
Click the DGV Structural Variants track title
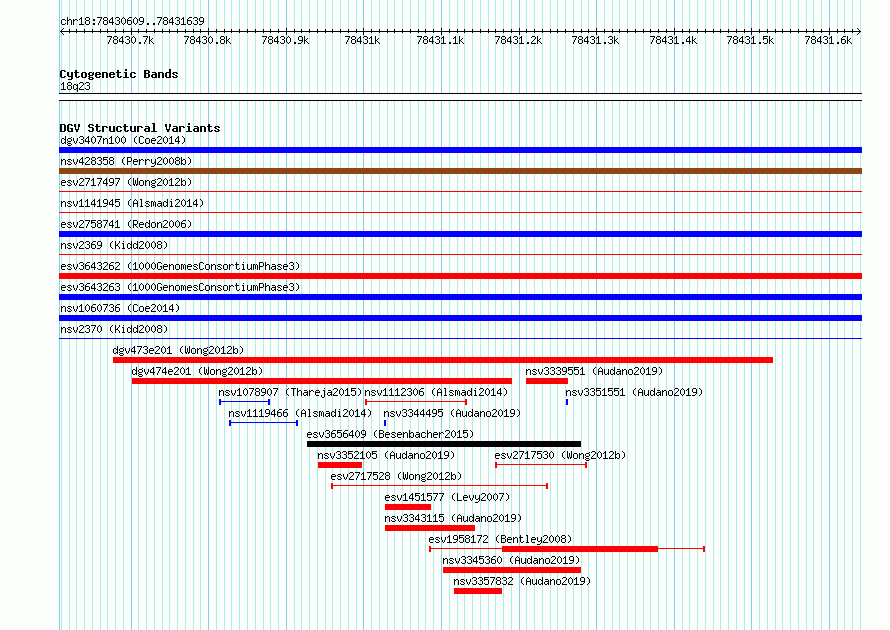tap(140, 128)
